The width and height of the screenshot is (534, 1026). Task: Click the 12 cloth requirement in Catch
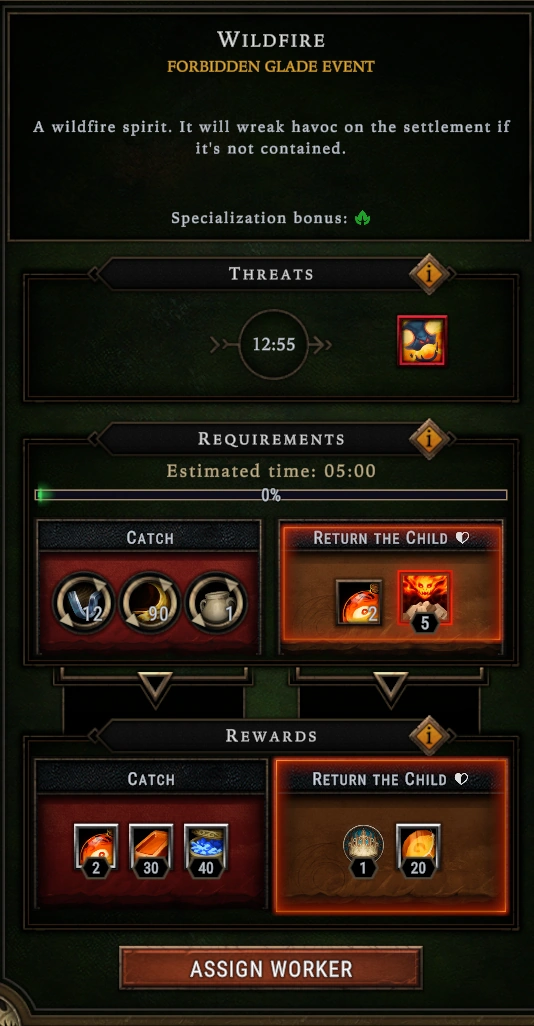pos(84,603)
